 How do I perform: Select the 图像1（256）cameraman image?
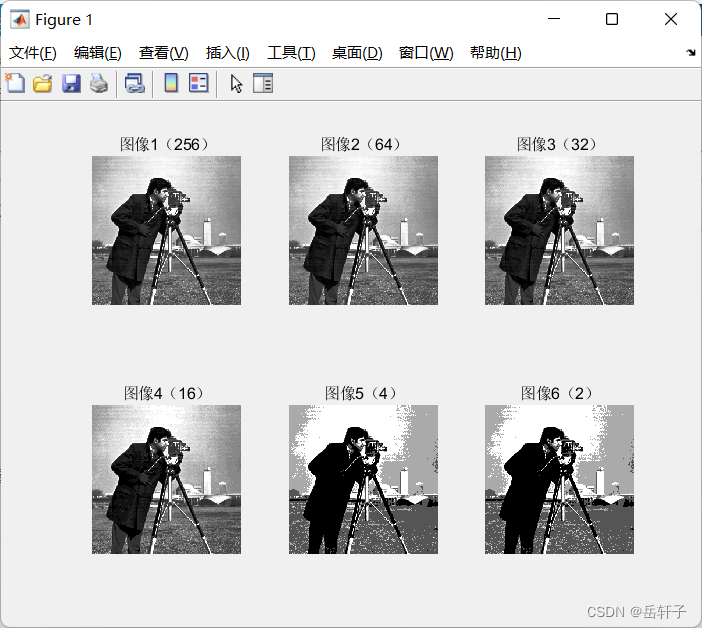point(167,230)
